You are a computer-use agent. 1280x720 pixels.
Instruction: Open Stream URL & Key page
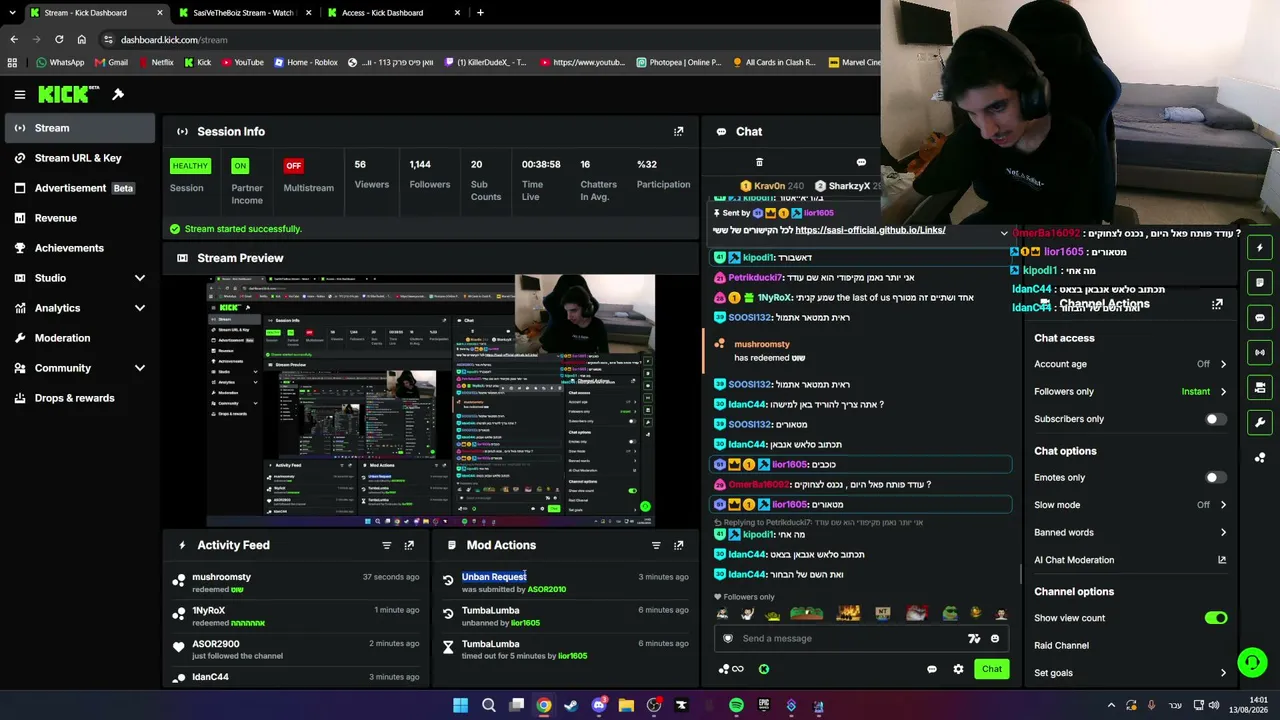pos(78,158)
